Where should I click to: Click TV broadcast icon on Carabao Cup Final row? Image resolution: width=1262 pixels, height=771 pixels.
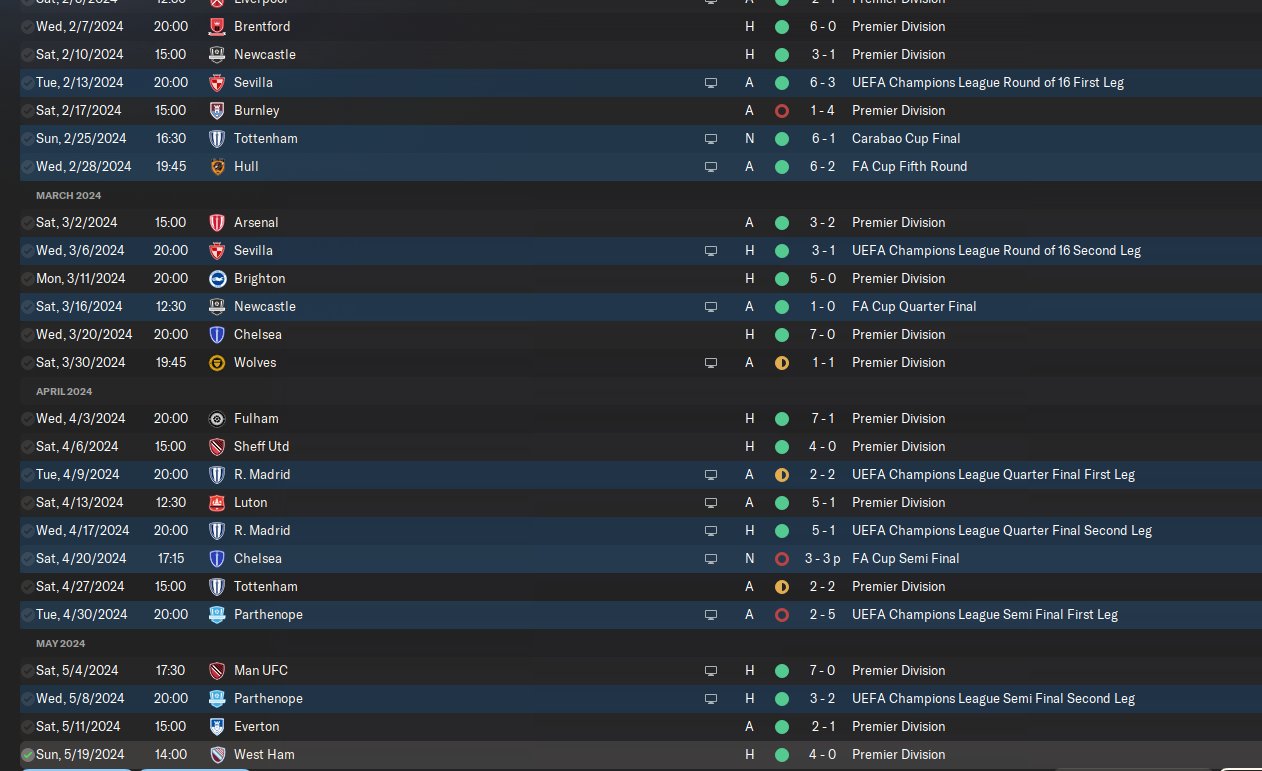pos(710,138)
